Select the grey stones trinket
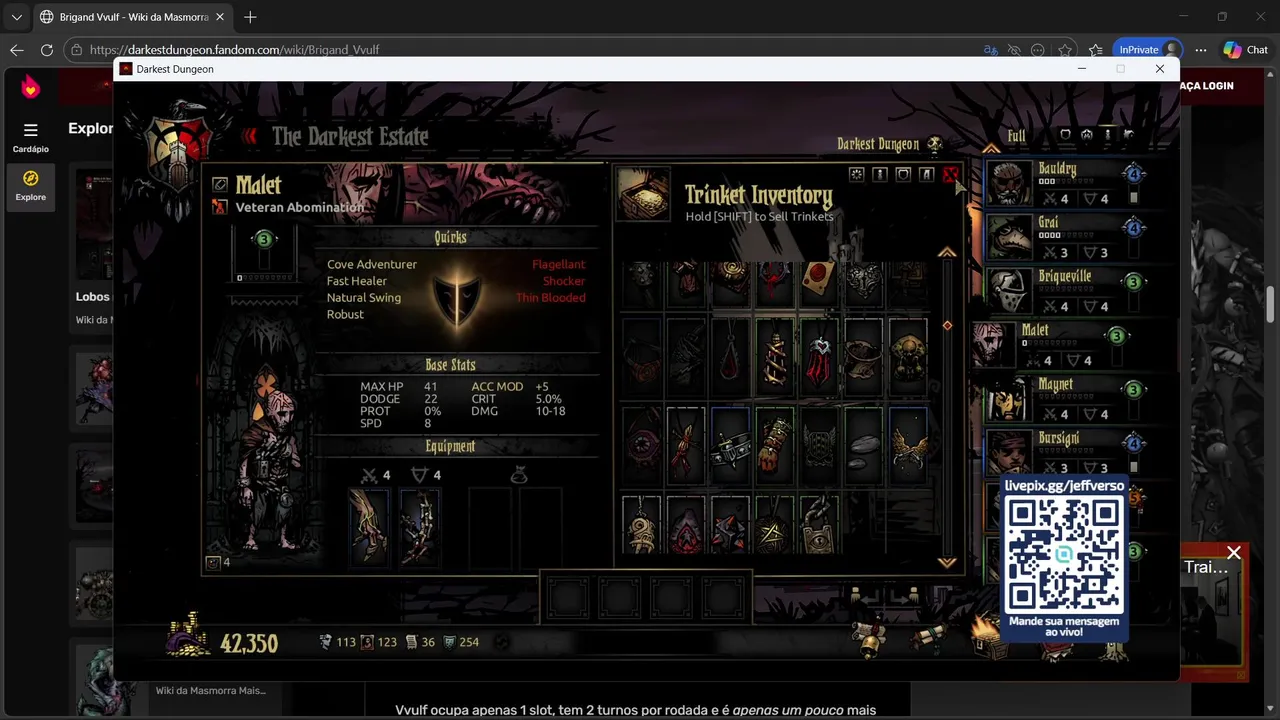The image size is (1280, 720). pos(863,446)
